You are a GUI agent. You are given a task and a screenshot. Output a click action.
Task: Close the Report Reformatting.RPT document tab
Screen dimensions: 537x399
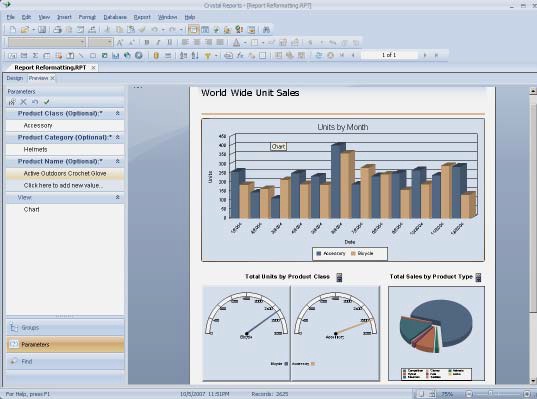(93, 68)
